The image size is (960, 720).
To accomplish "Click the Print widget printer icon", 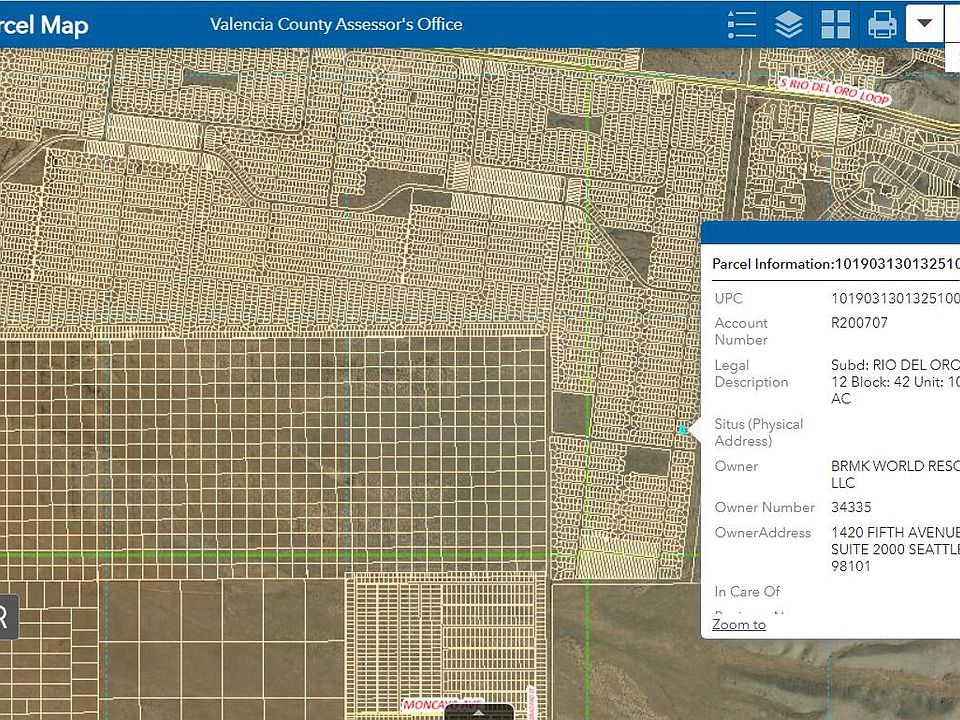I will click(882, 24).
